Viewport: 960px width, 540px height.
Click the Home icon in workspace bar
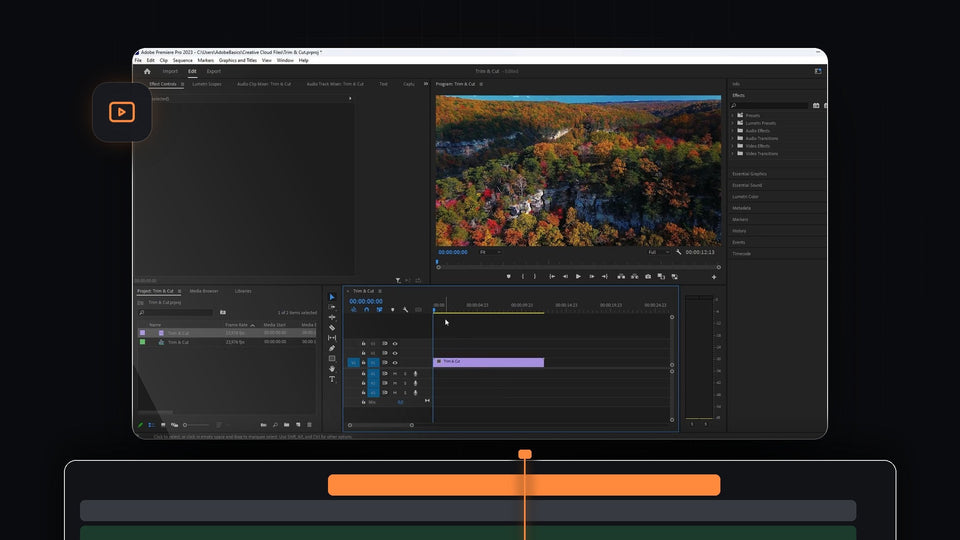147,71
